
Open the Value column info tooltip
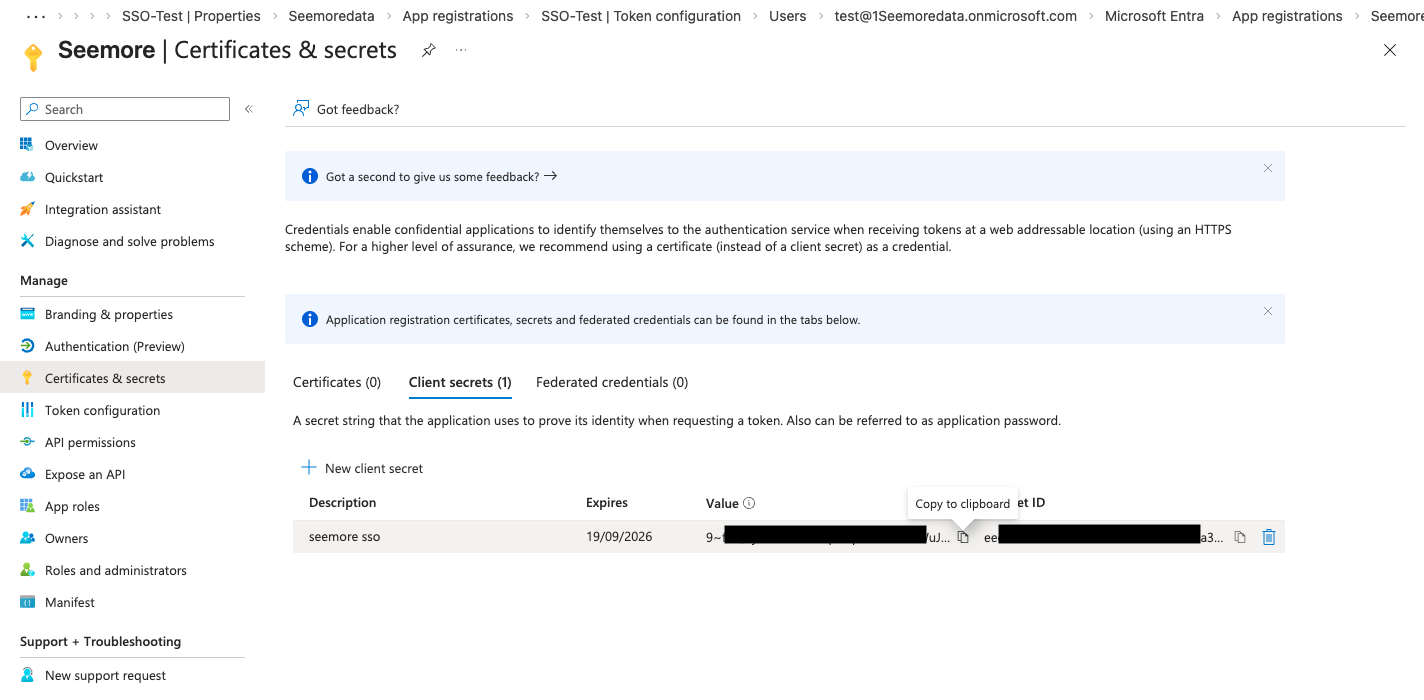pyautogui.click(x=751, y=503)
